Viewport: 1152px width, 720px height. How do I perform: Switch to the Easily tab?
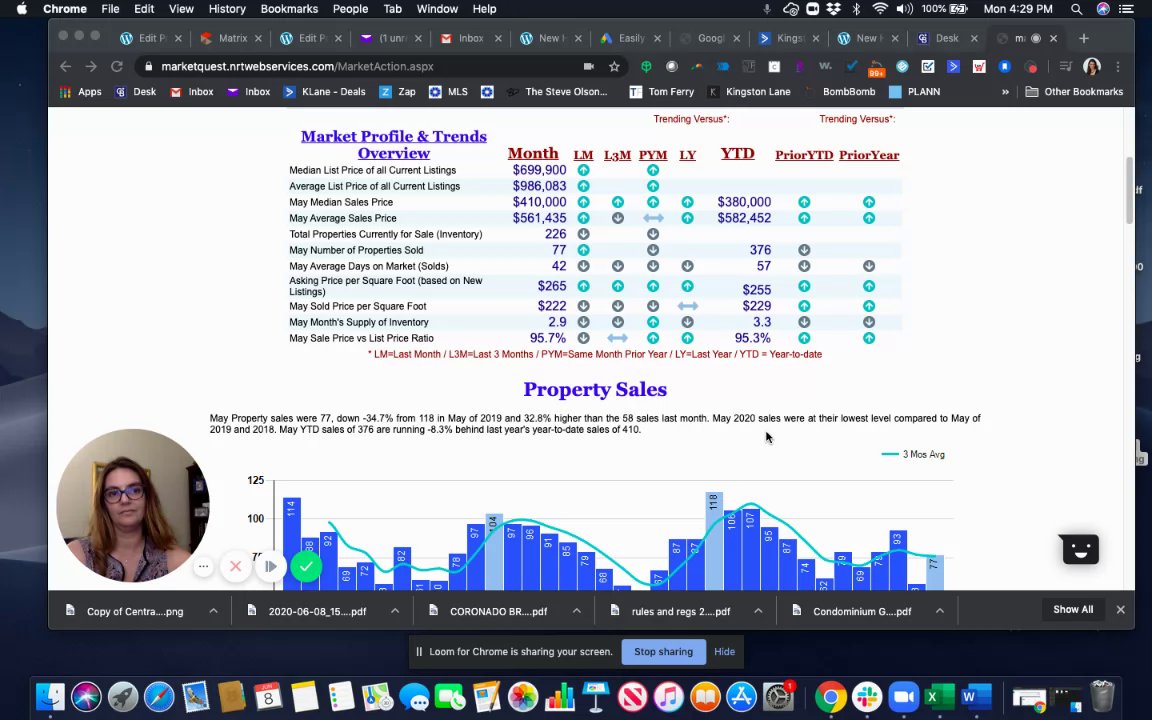(x=630, y=38)
